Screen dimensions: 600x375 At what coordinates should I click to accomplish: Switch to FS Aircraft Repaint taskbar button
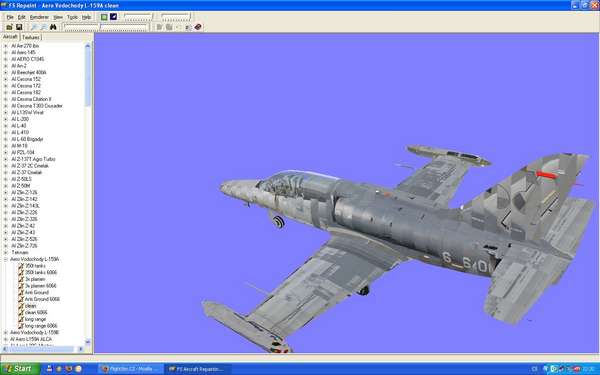[197, 369]
